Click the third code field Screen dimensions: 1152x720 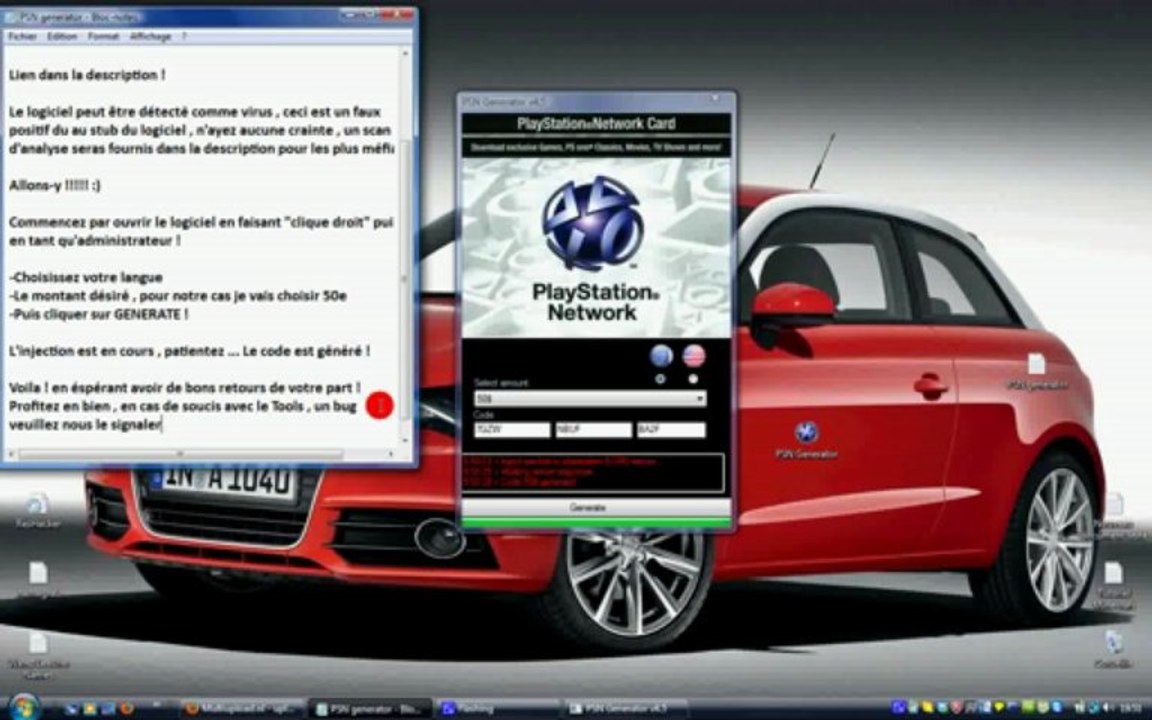[x=672, y=430]
